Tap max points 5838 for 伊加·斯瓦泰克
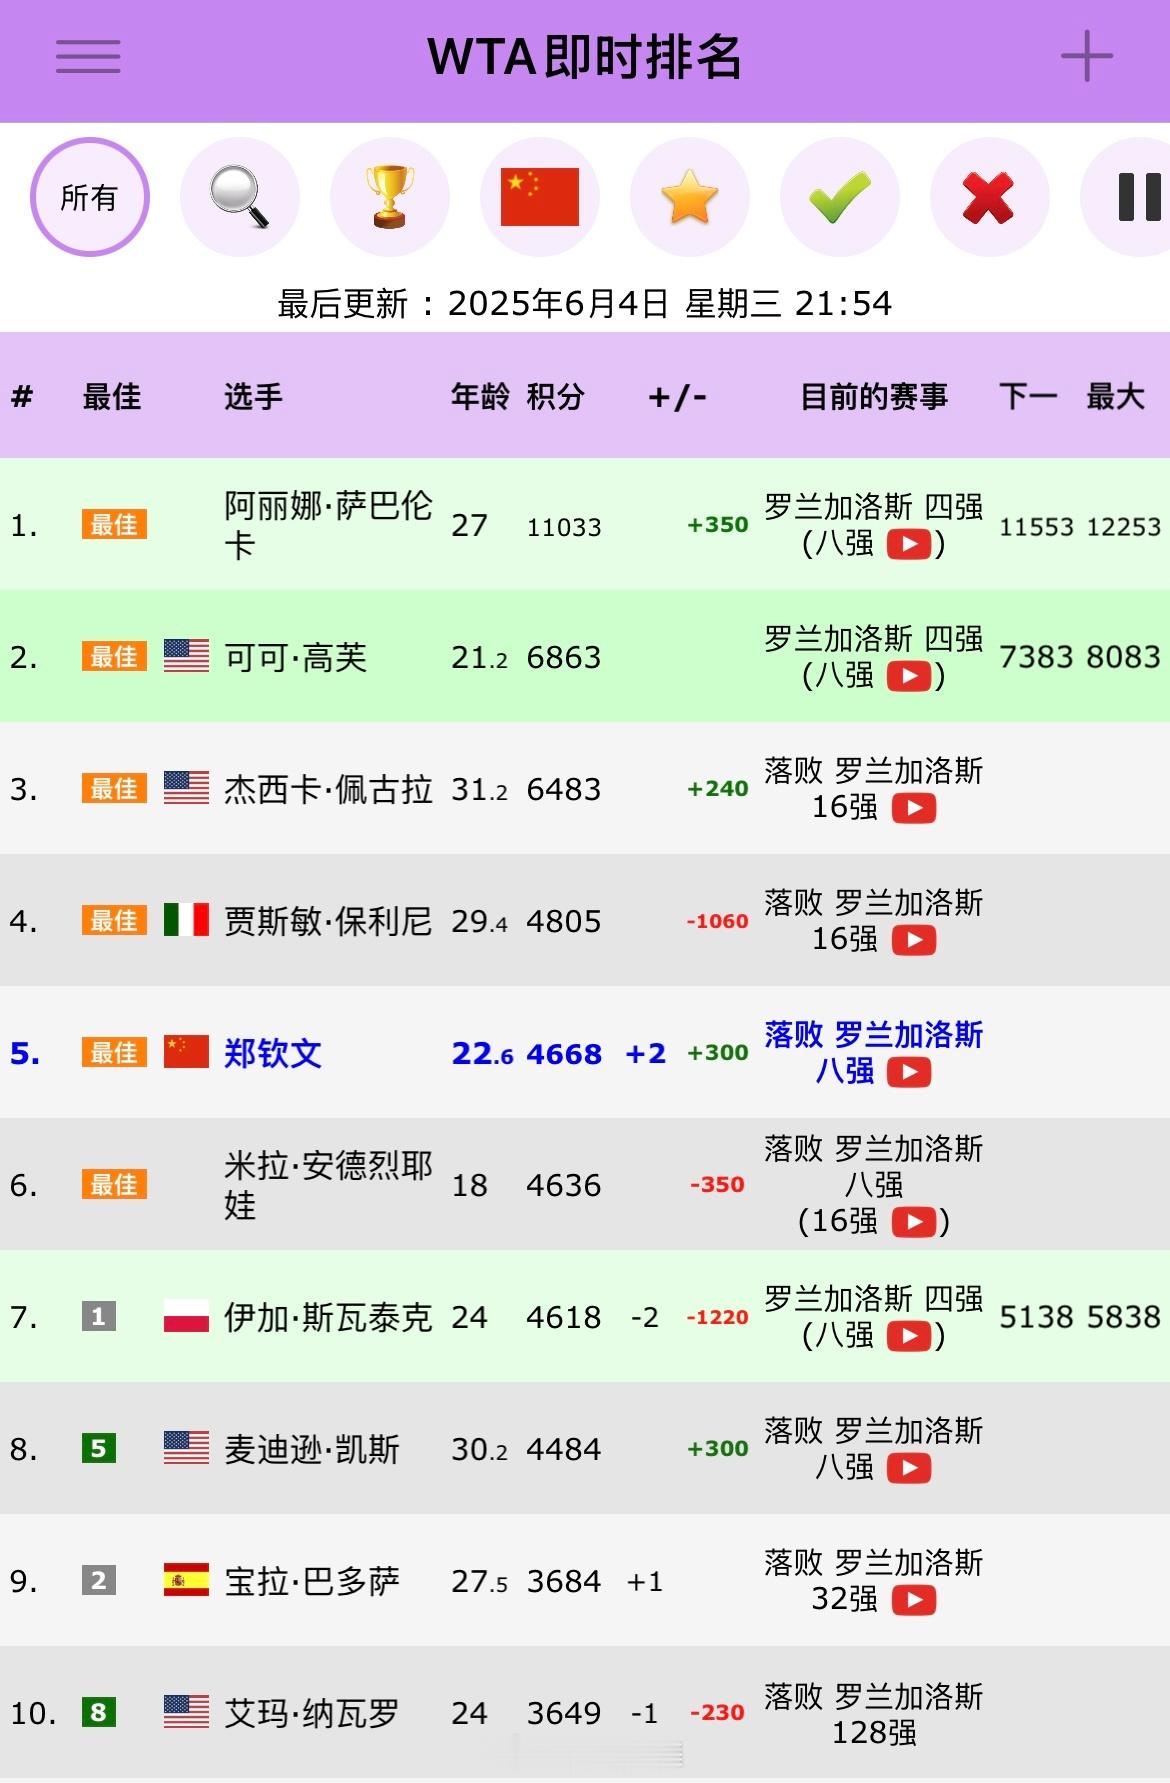Screen dimensions: 1170x1783 click(1124, 1317)
